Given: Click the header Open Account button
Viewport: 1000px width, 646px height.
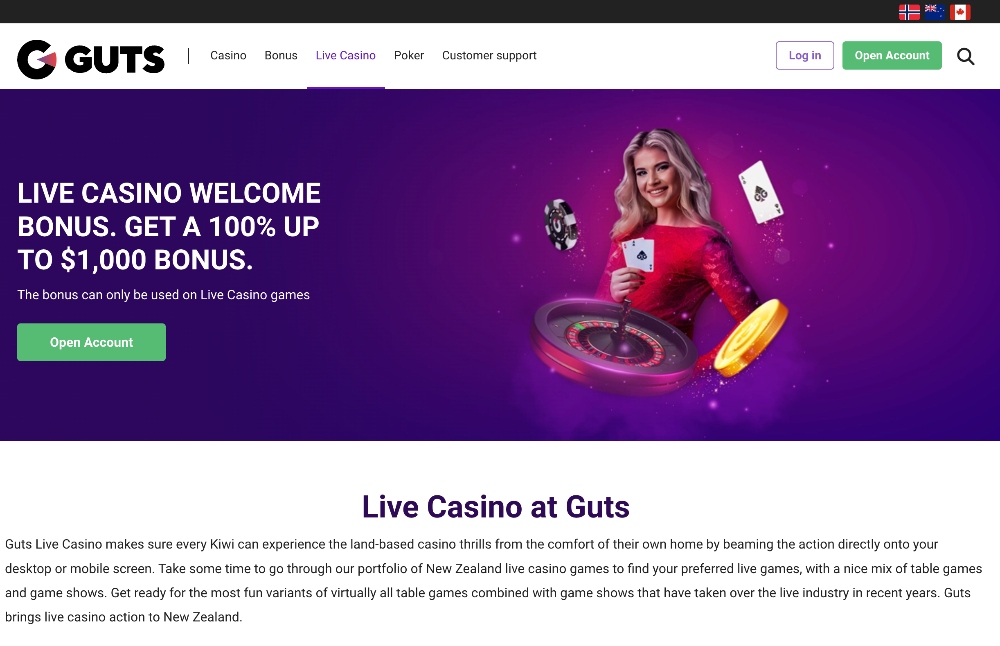Looking at the screenshot, I should (892, 55).
